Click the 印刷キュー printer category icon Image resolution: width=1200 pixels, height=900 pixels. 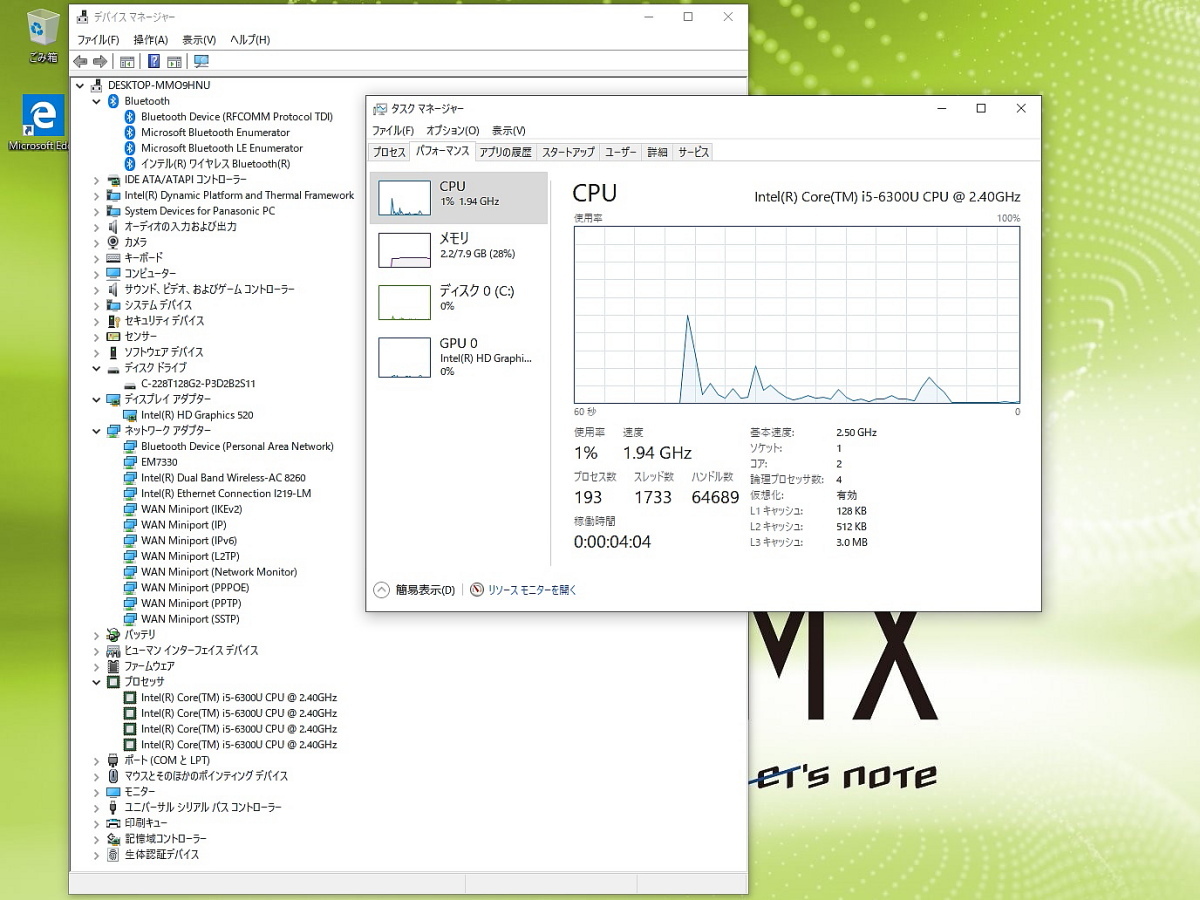(x=113, y=823)
